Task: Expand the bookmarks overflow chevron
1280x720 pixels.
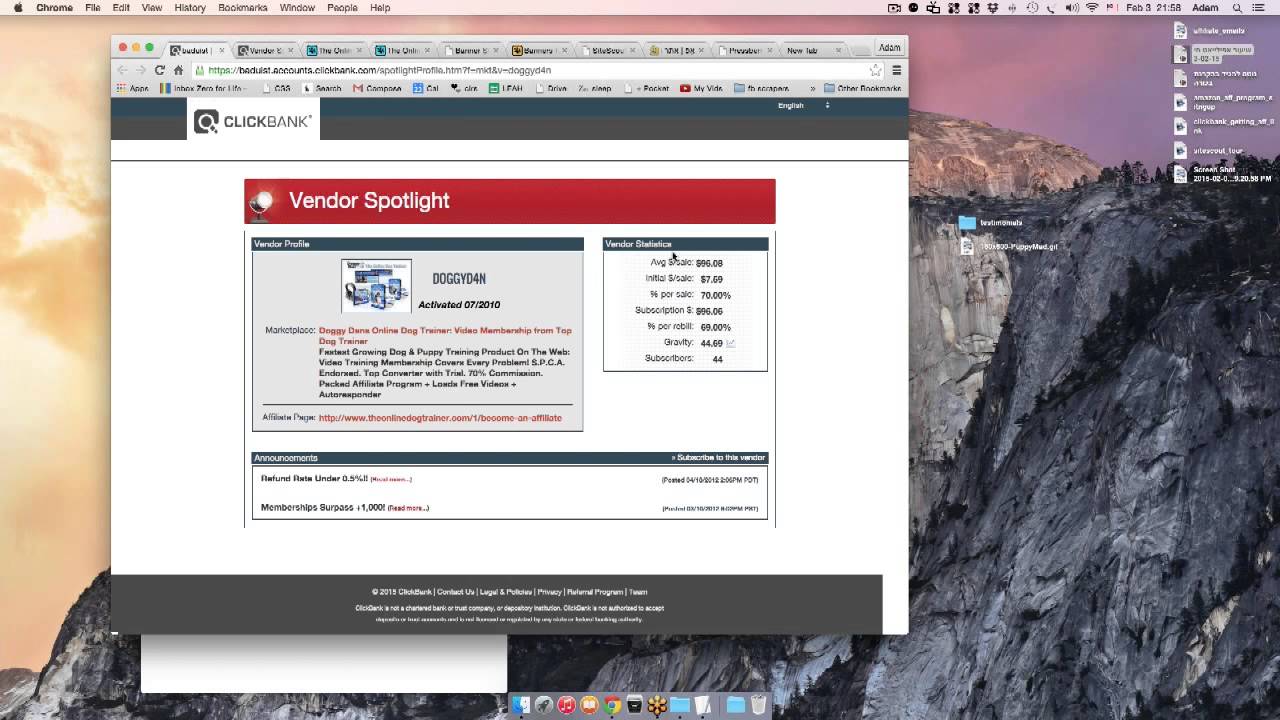Action: coord(813,88)
